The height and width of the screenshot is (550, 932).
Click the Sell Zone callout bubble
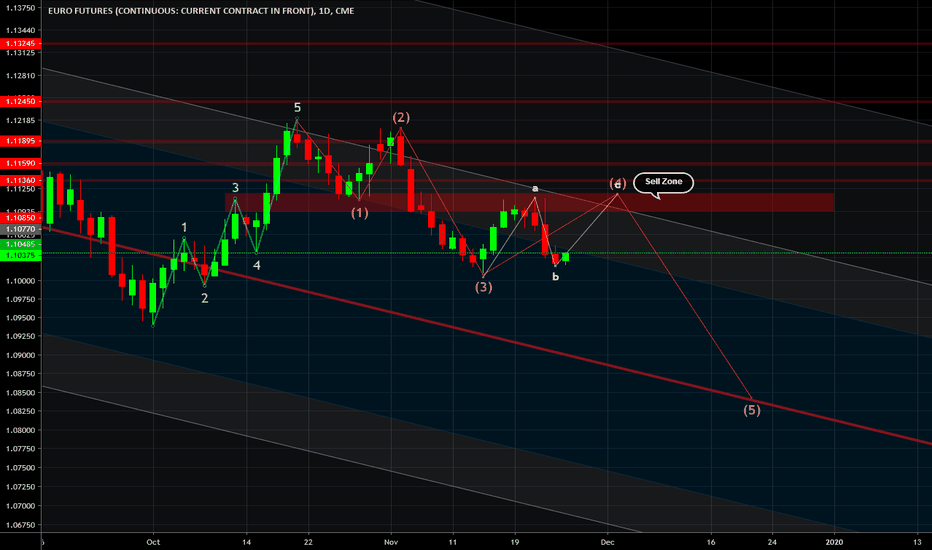coord(663,182)
